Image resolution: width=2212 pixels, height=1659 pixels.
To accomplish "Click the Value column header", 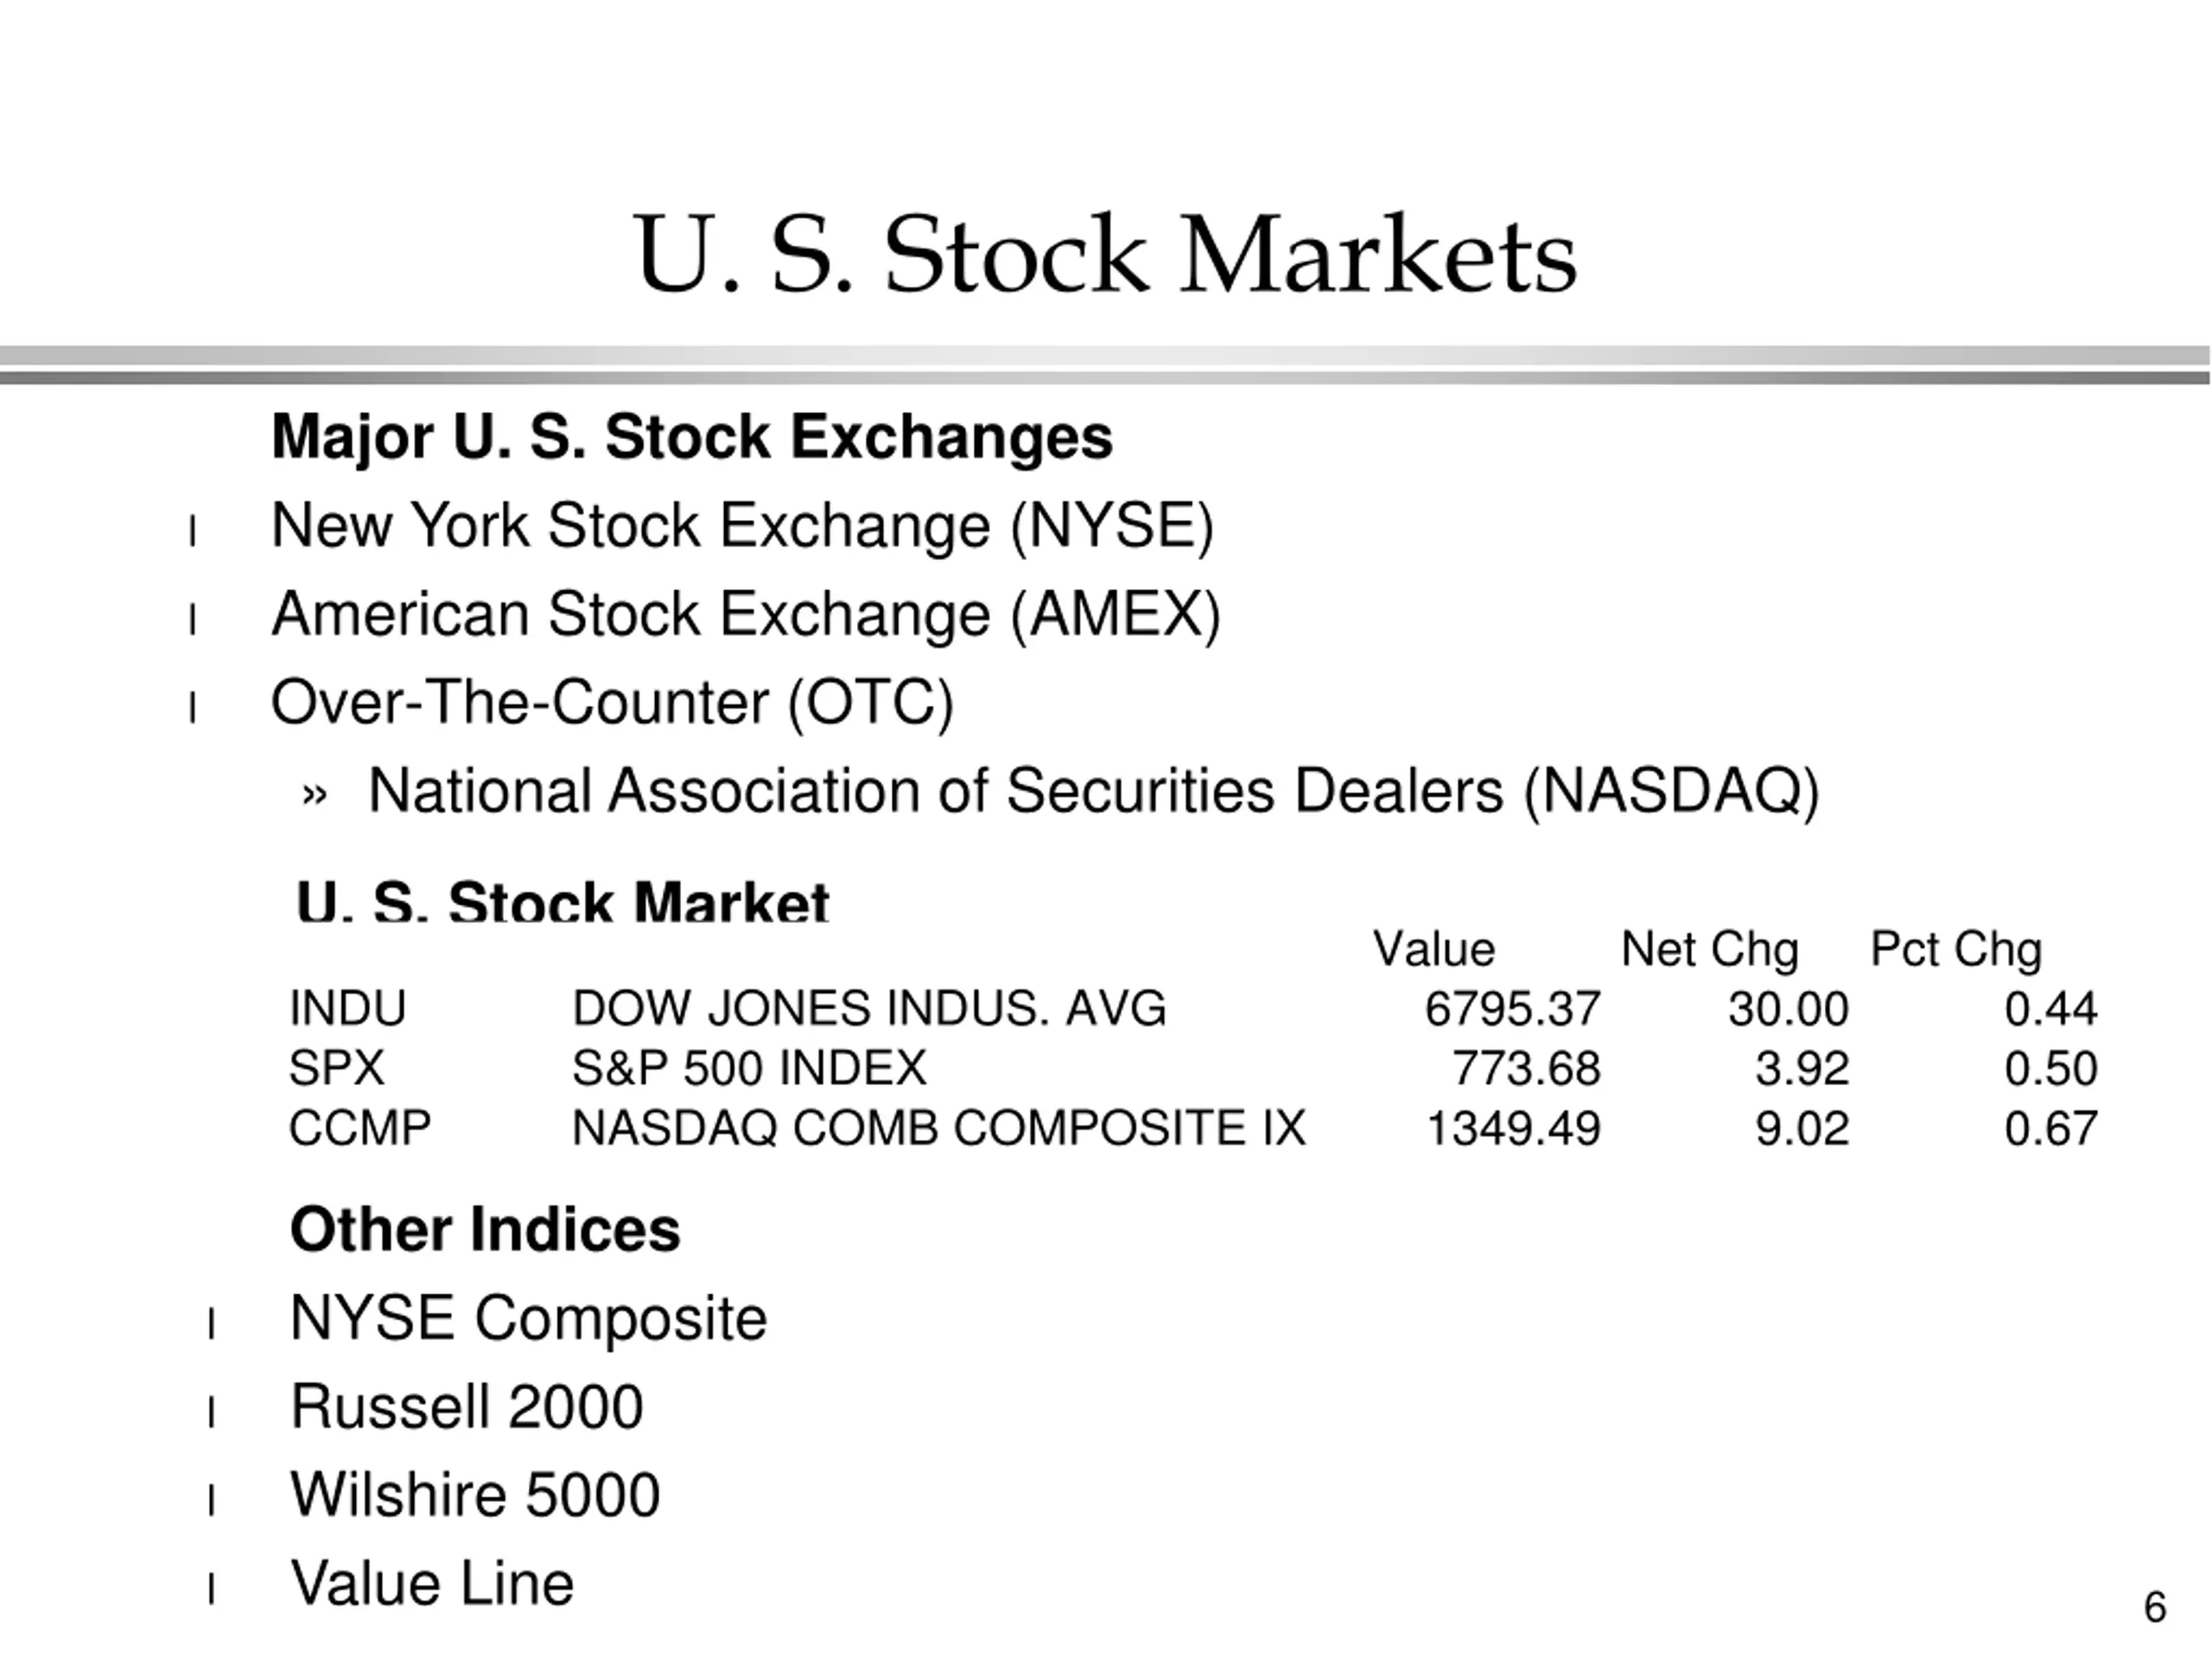I will 1434,948.
